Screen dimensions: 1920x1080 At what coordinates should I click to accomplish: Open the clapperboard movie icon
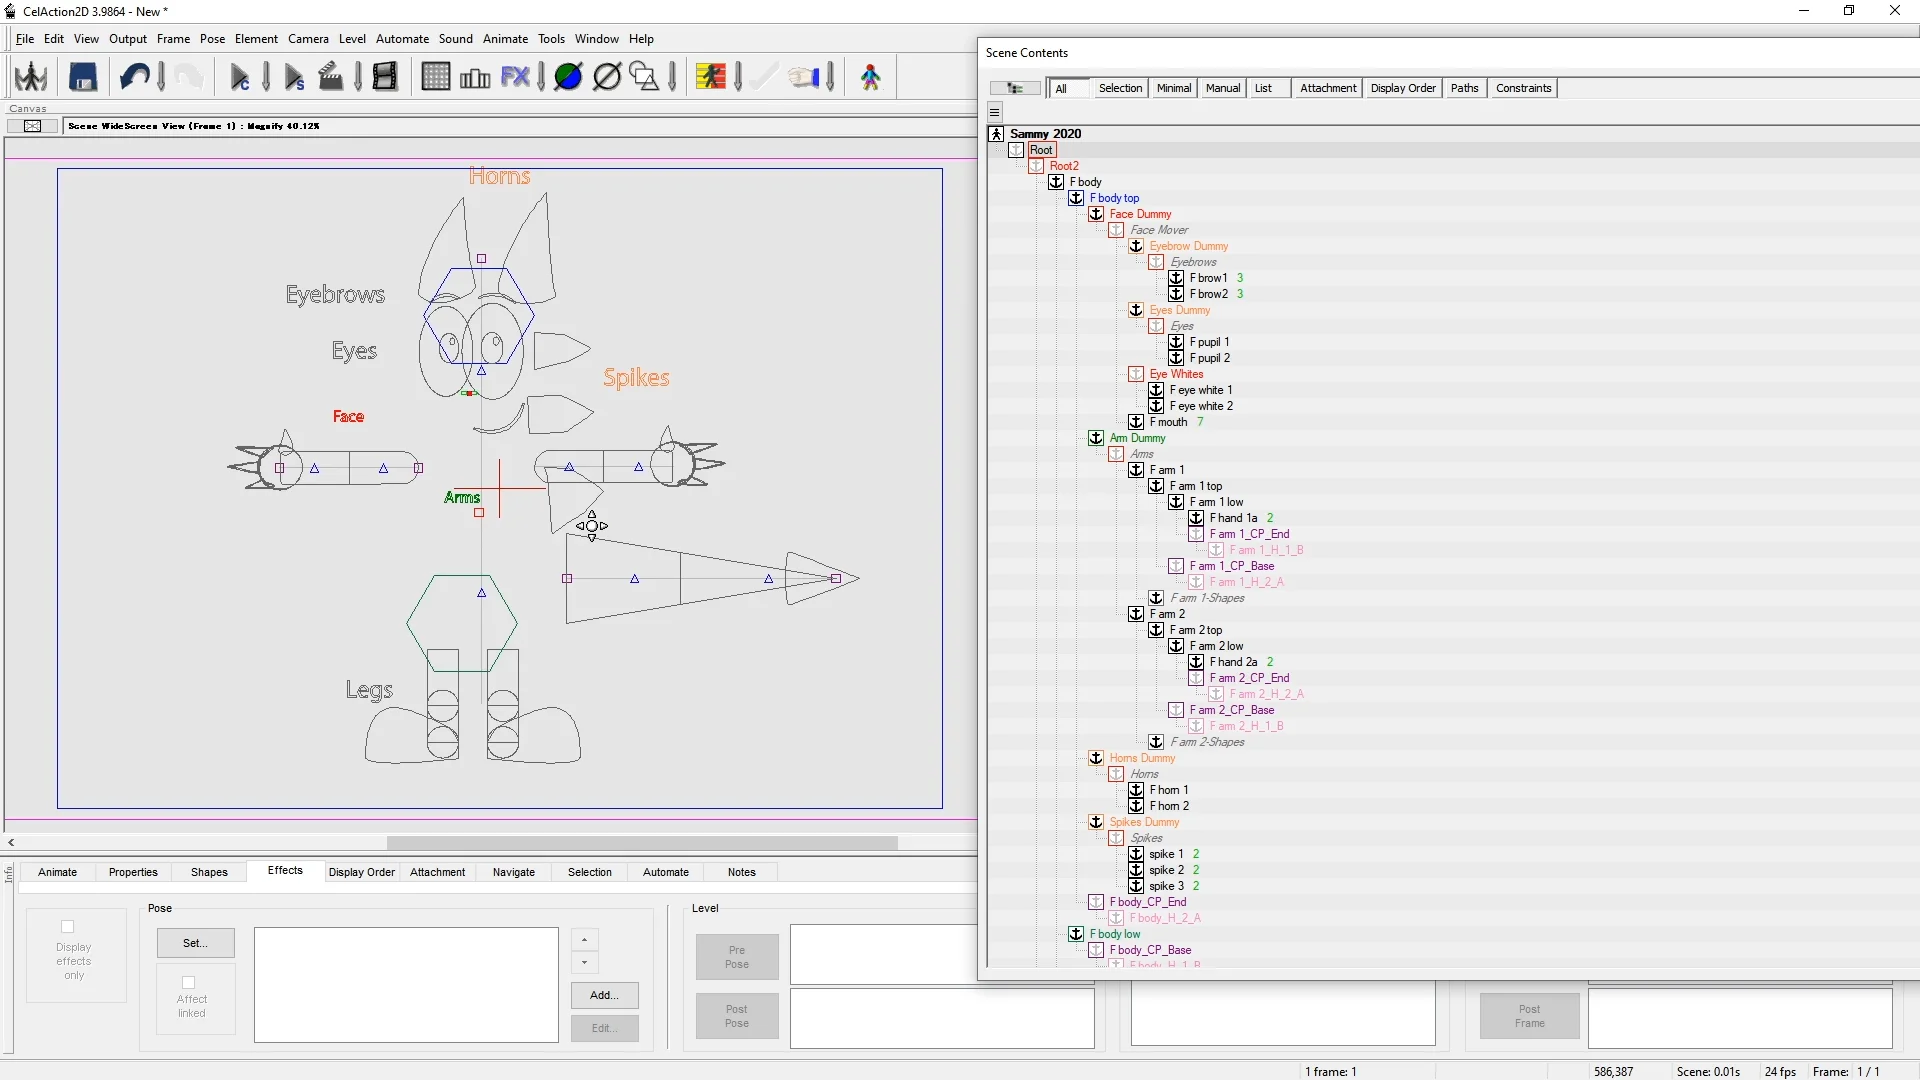coord(331,76)
